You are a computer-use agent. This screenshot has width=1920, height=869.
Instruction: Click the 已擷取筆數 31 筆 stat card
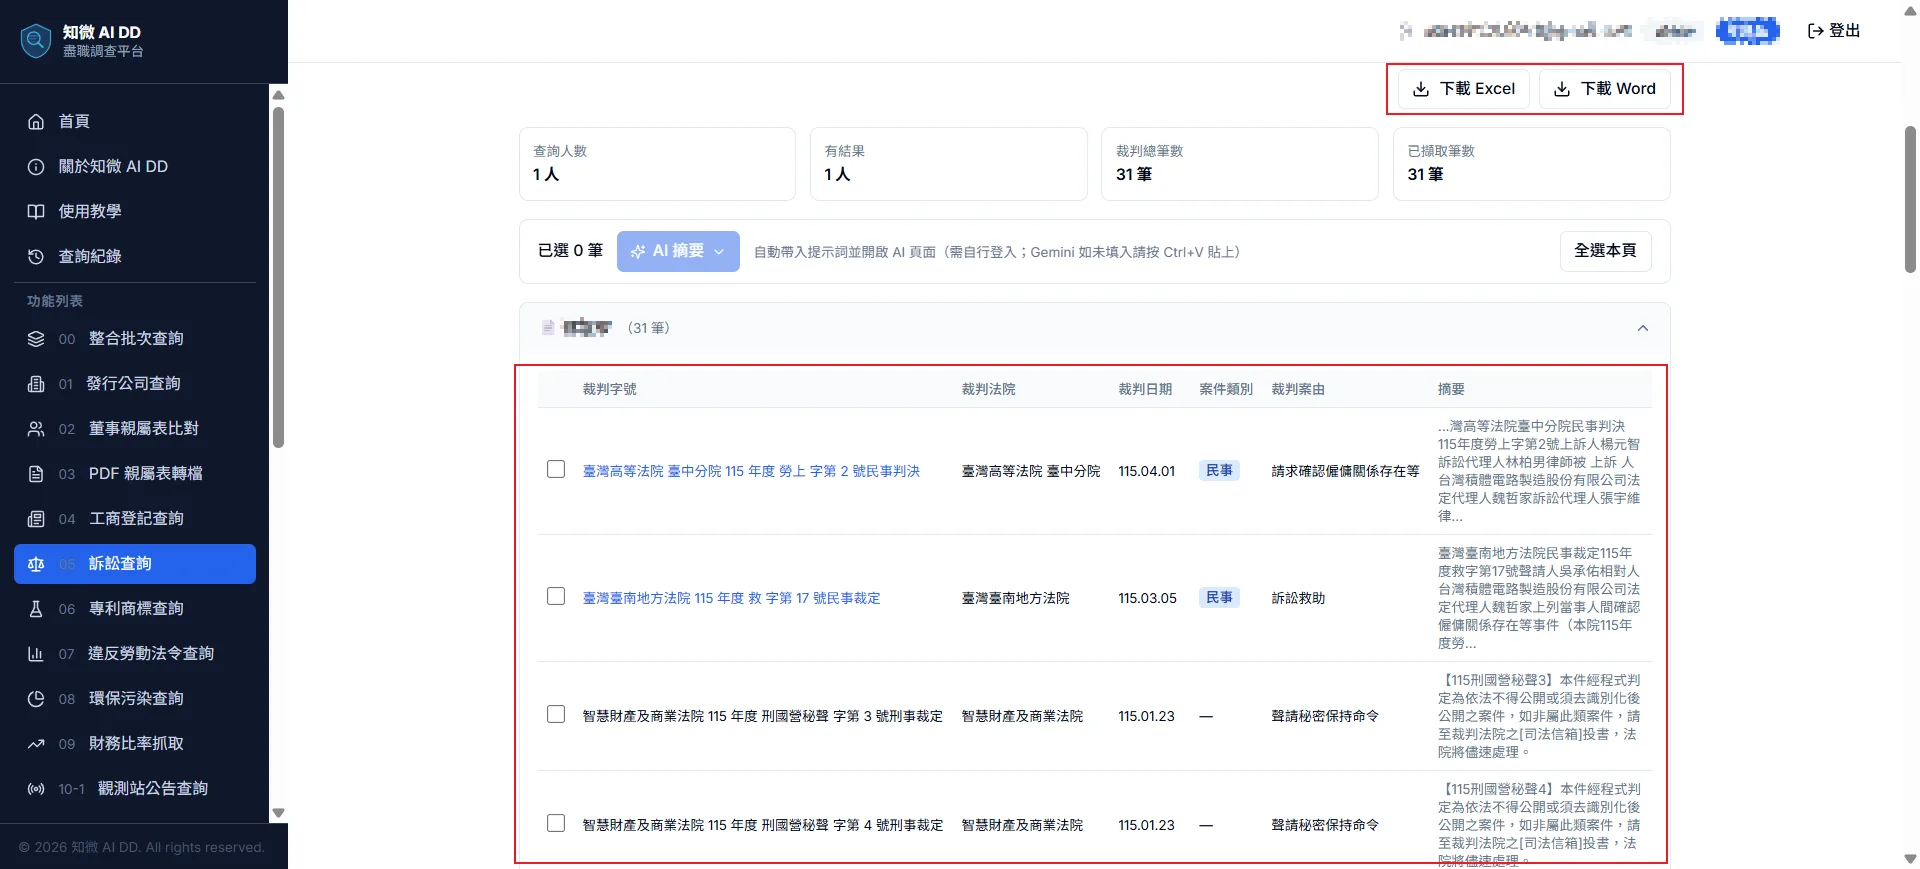(x=1531, y=164)
